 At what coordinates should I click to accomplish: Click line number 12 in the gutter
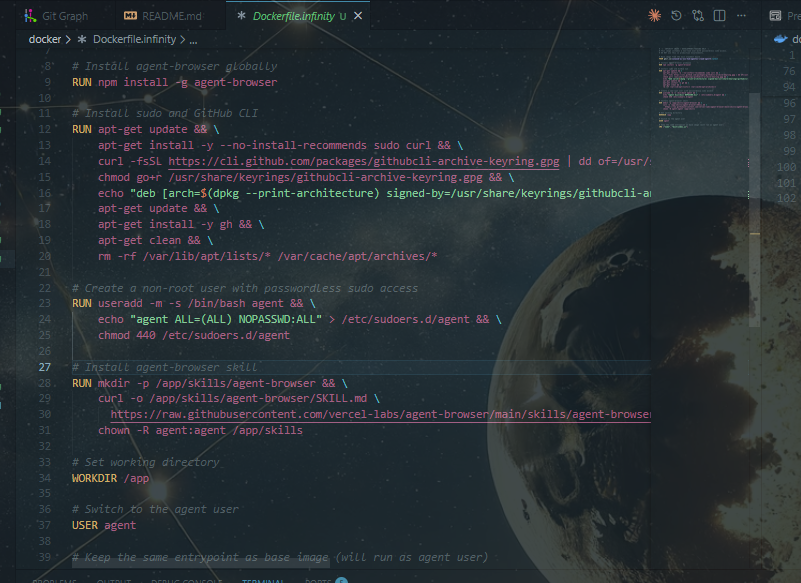point(45,129)
